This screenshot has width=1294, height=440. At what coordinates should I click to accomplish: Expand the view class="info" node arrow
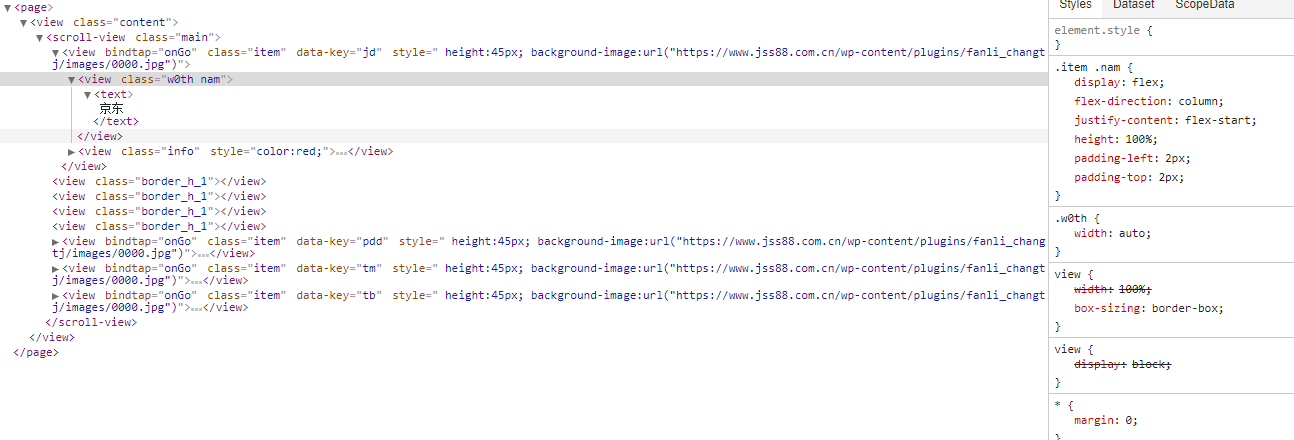pos(71,151)
